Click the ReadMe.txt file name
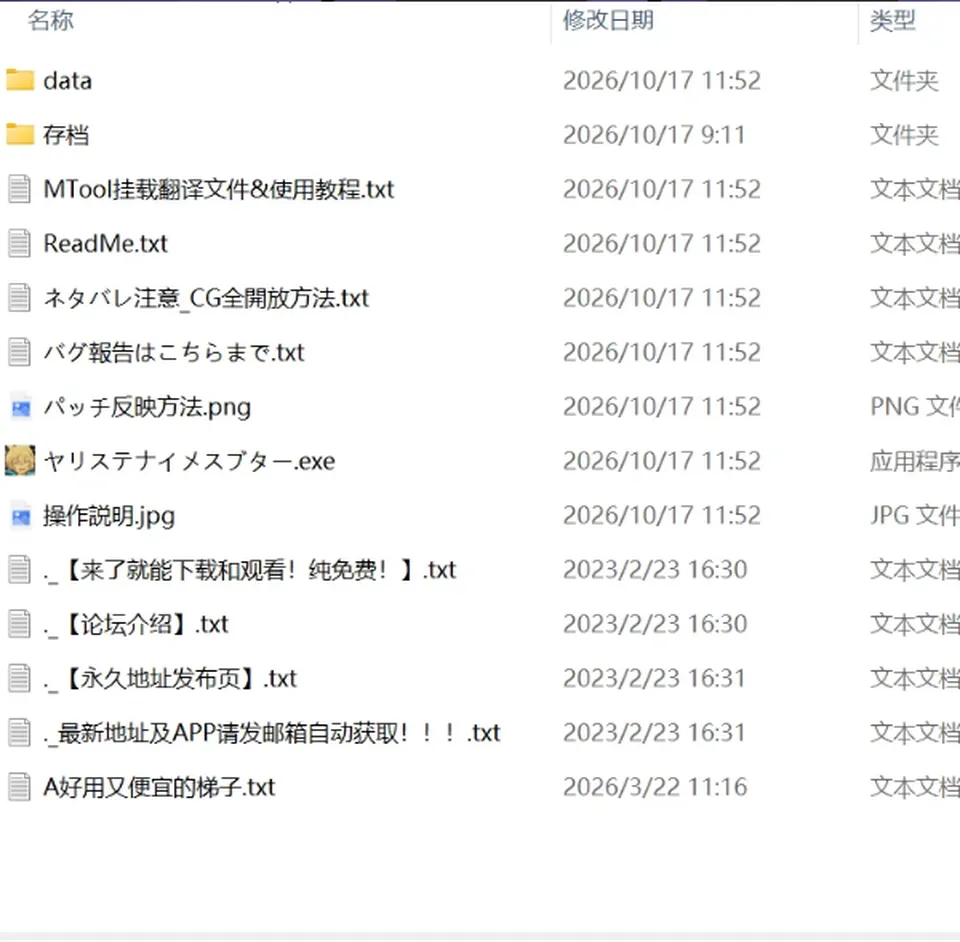The width and height of the screenshot is (960, 942). pos(105,244)
